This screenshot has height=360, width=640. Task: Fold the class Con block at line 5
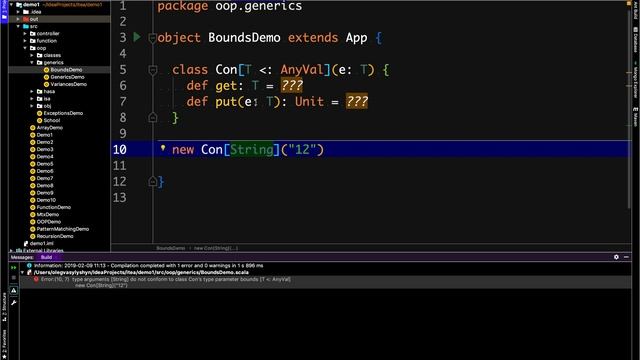tap(153, 70)
